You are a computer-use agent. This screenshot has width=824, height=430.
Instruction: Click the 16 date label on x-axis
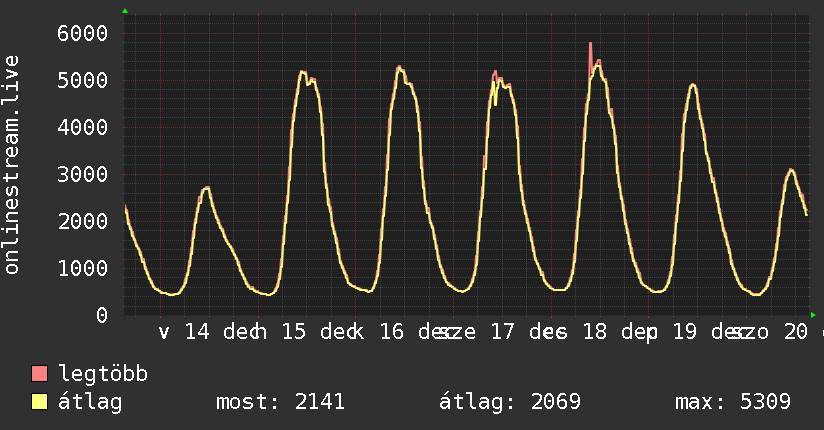coord(392,332)
